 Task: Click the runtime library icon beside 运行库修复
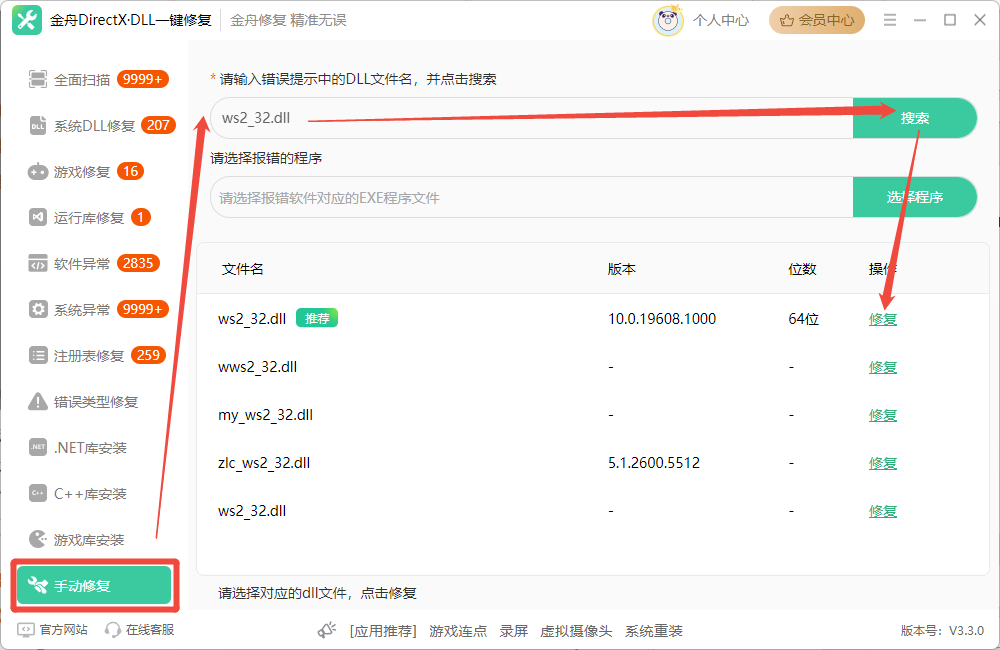pos(38,218)
